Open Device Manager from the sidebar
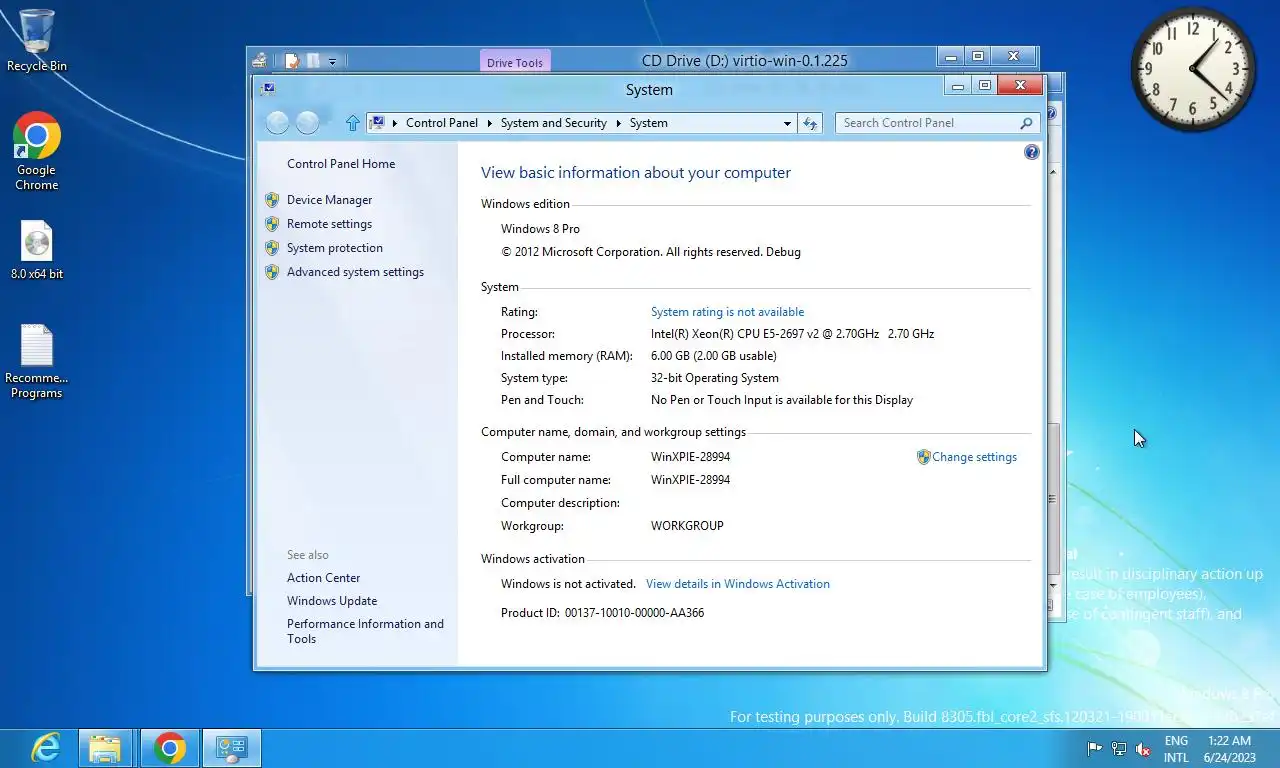This screenshot has width=1280, height=768. pos(329,200)
